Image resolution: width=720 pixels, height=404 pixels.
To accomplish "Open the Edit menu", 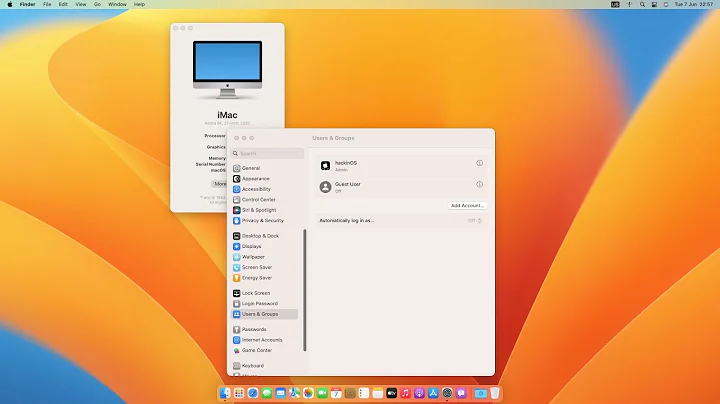I will [63, 4].
